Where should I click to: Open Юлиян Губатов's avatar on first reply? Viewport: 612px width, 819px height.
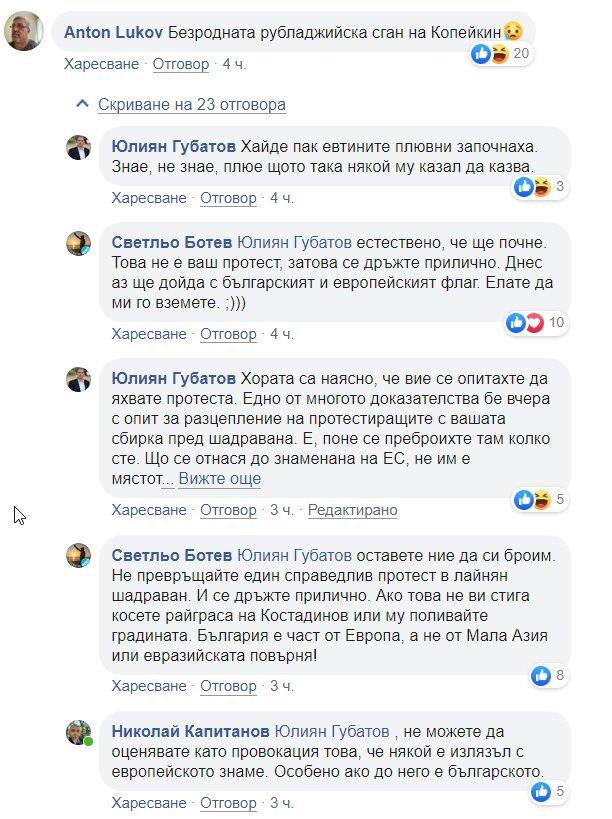(x=79, y=149)
